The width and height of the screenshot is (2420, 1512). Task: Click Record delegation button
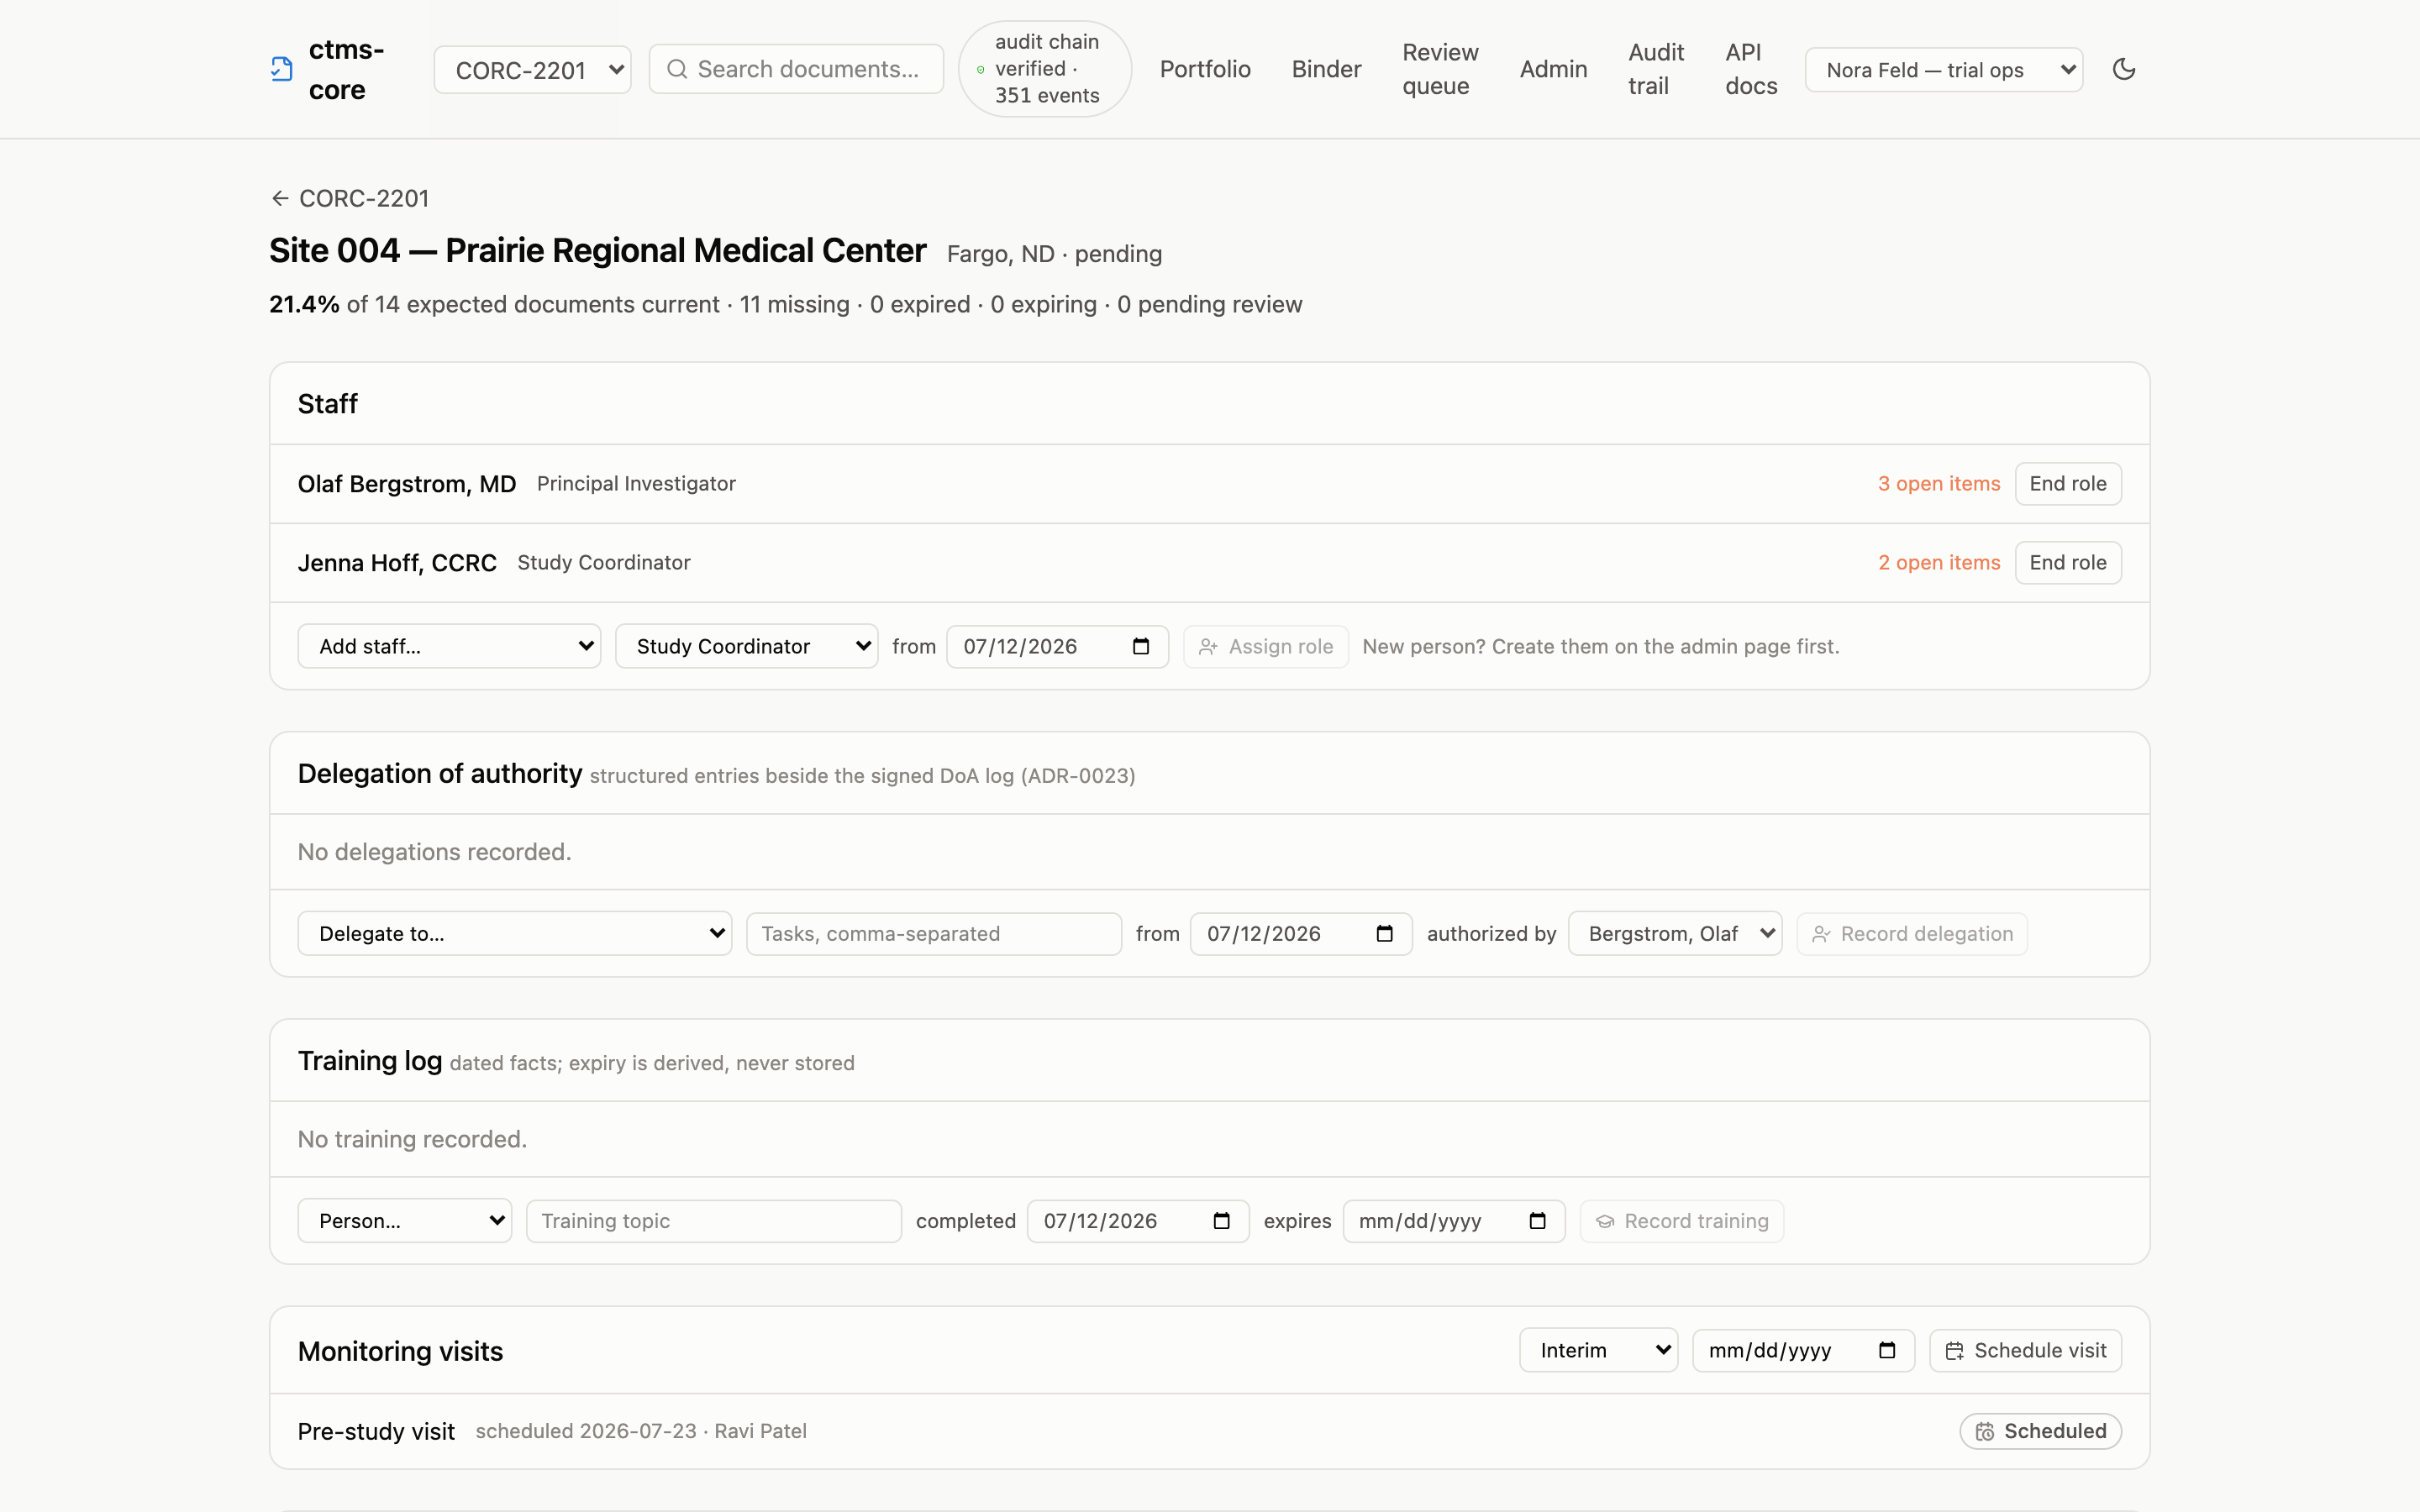click(x=1912, y=933)
